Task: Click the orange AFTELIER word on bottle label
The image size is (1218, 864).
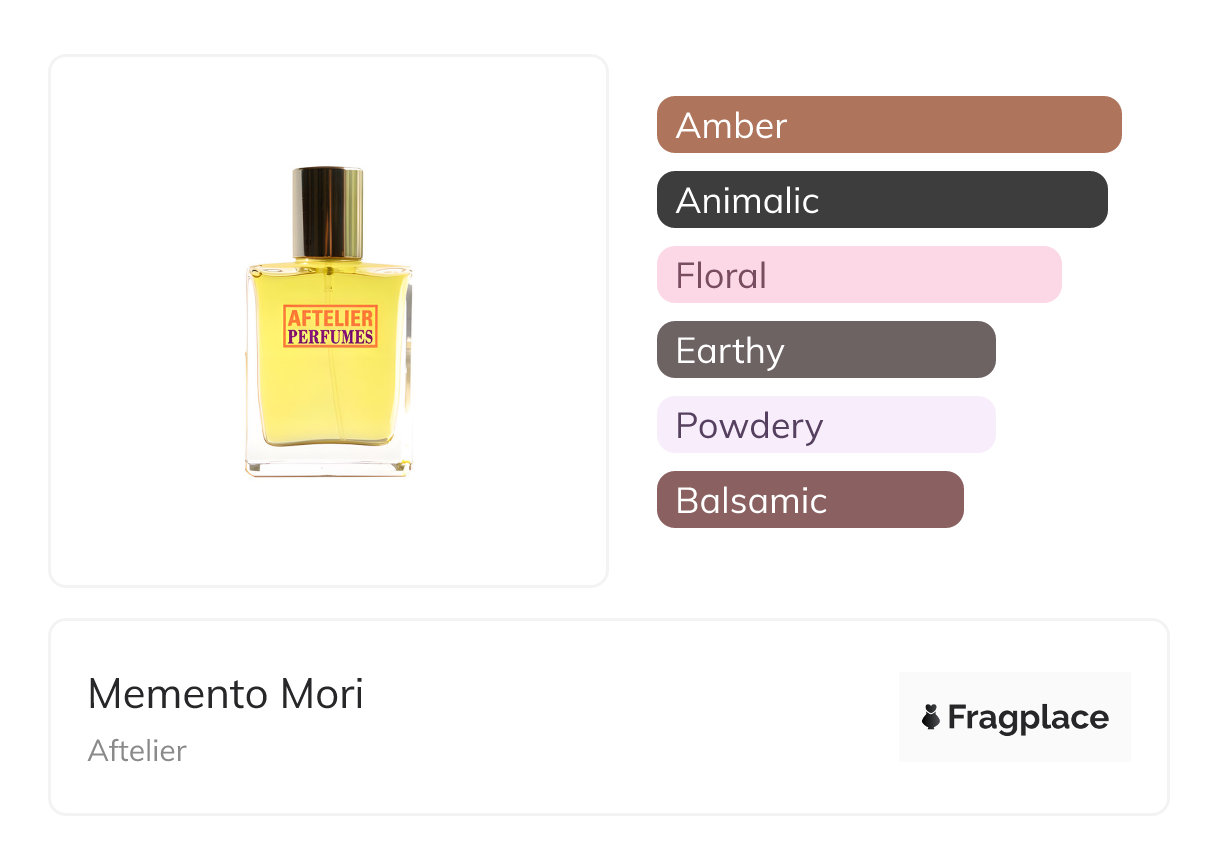Action: coord(330,318)
